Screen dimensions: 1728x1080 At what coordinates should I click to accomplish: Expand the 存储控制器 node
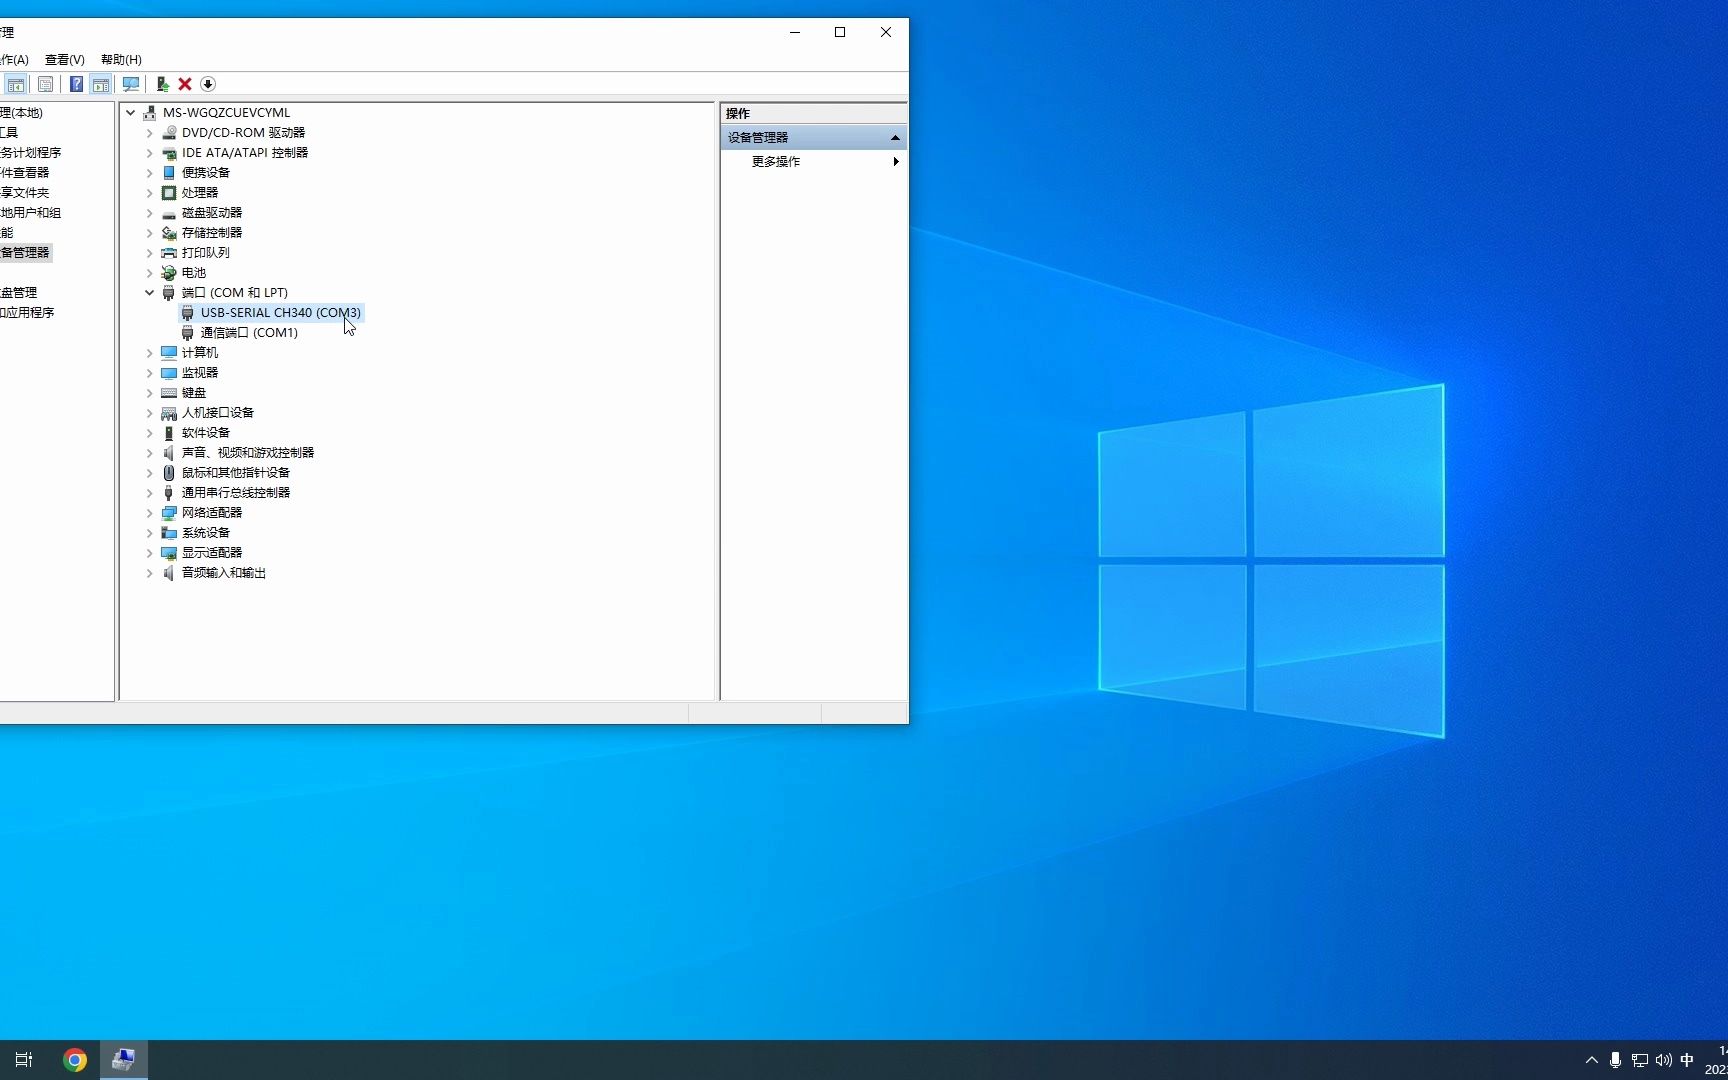(149, 232)
